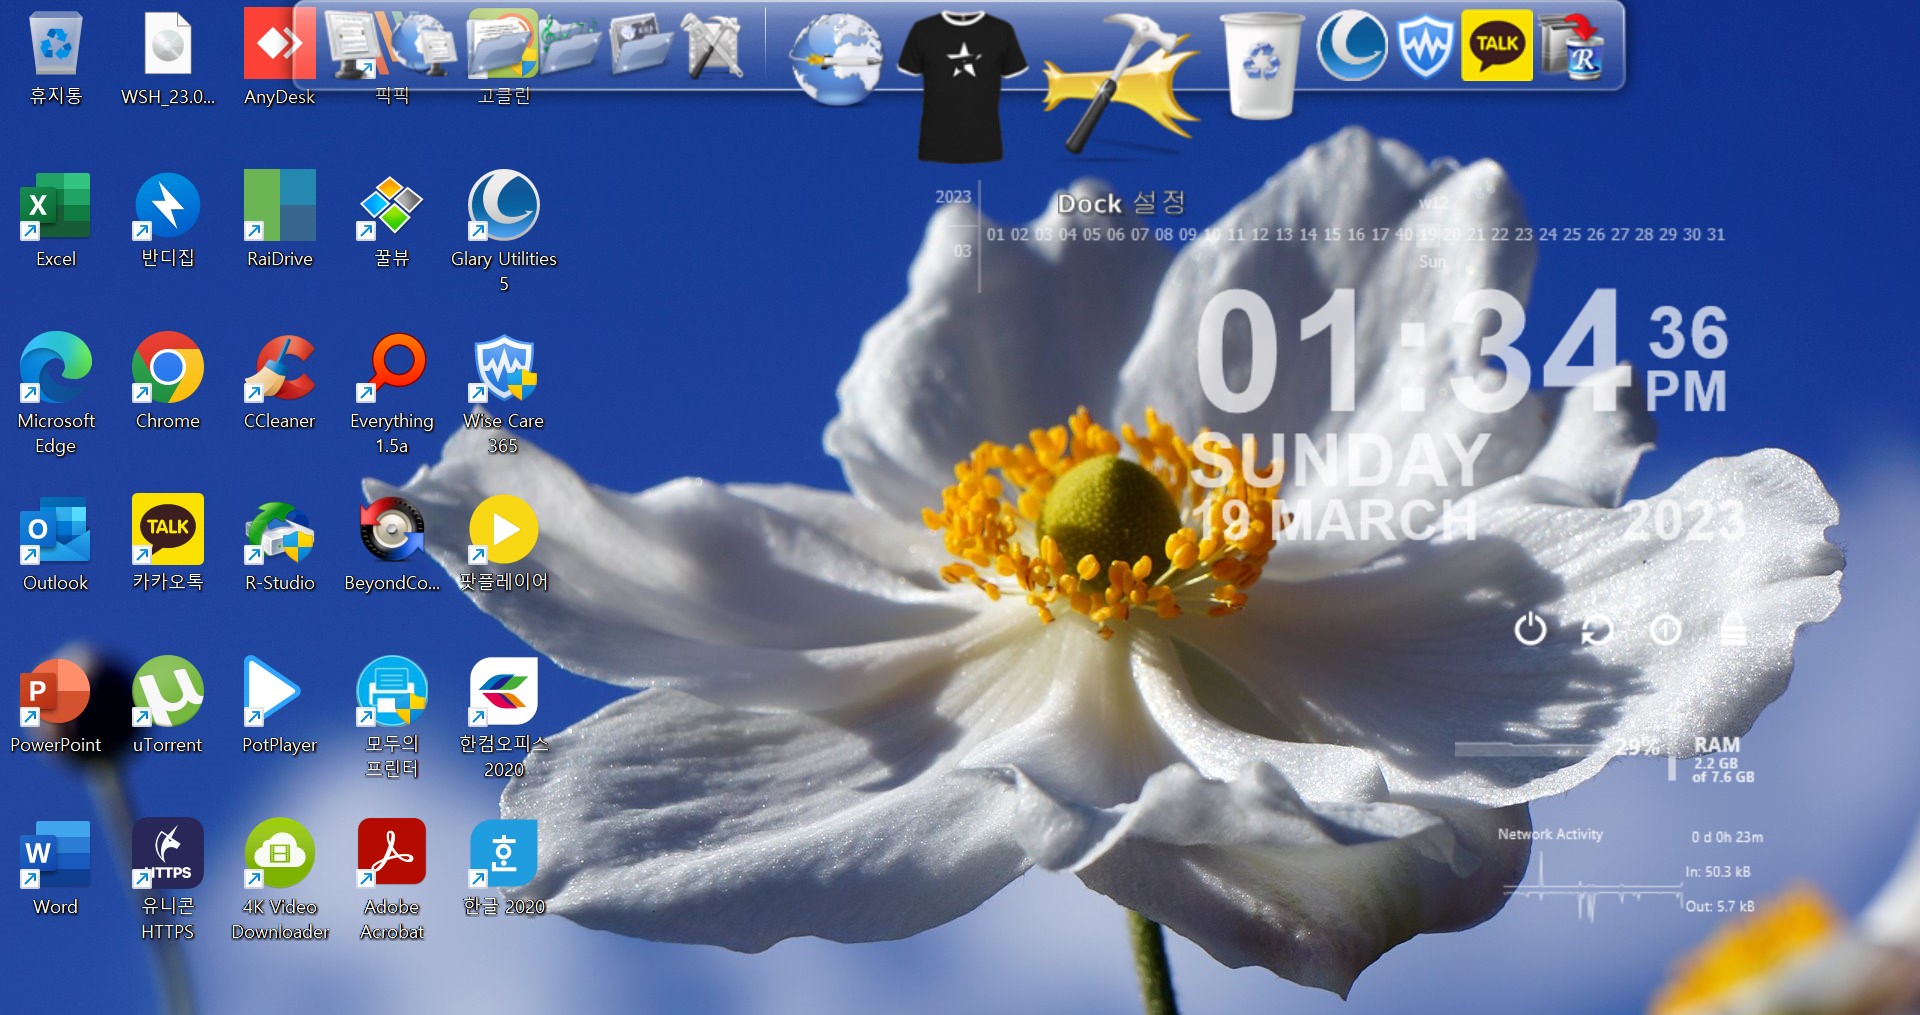
Task: Open Dock 설정 via the hammer icon
Action: click(1120, 86)
